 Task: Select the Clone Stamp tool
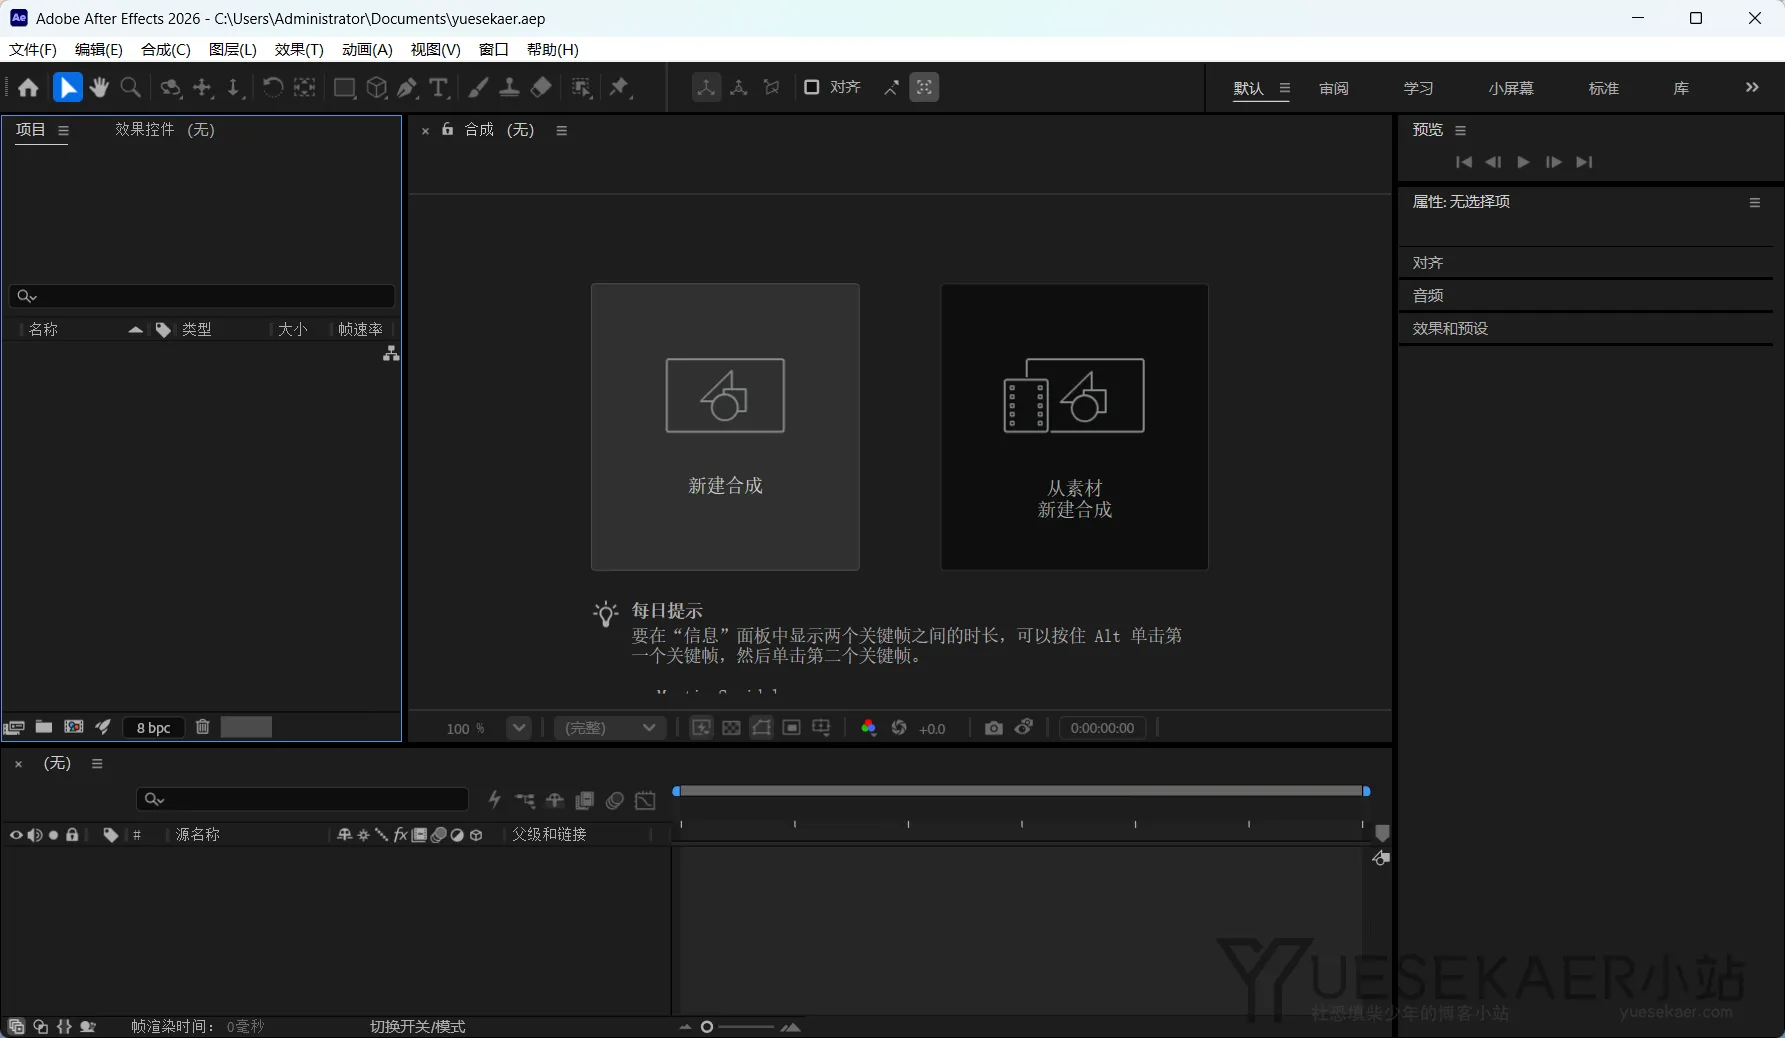coord(509,88)
